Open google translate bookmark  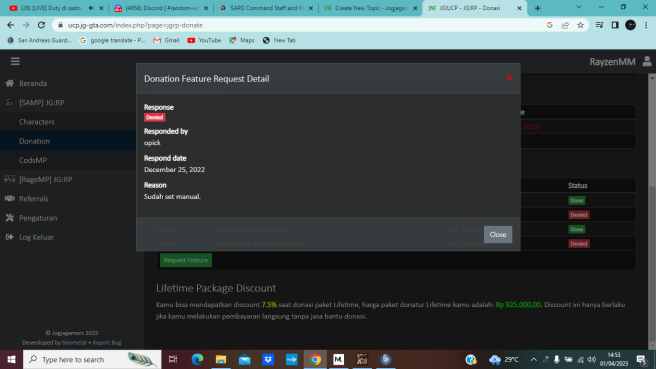pos(113,40)
